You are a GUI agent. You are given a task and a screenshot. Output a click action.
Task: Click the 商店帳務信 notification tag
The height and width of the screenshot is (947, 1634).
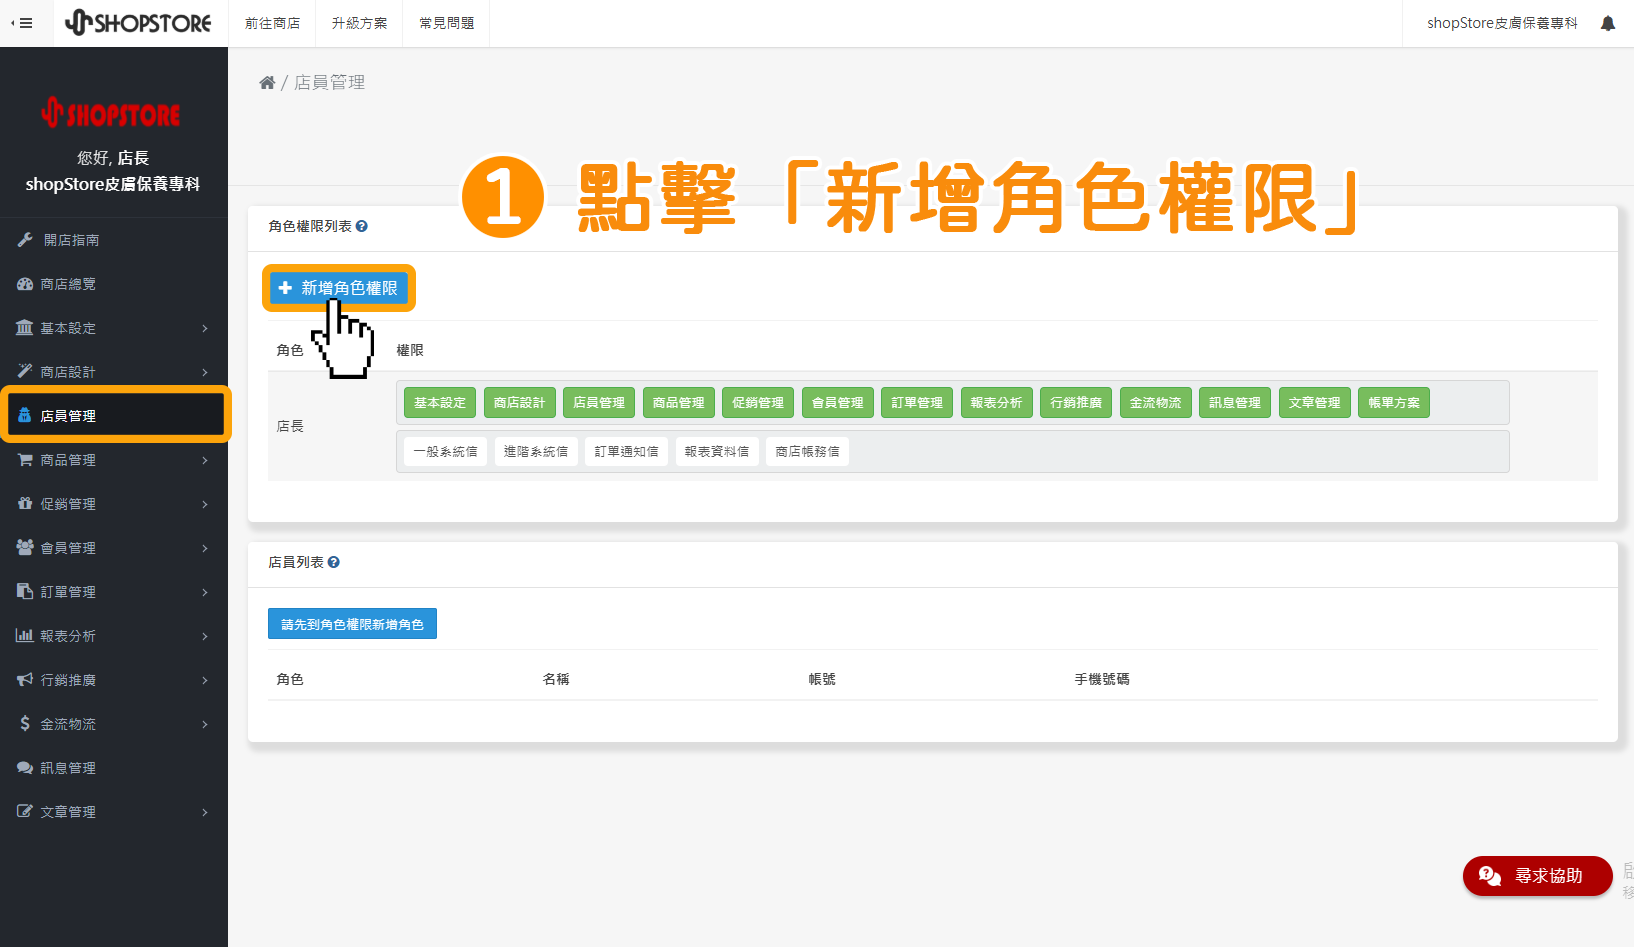pos(807,452)
